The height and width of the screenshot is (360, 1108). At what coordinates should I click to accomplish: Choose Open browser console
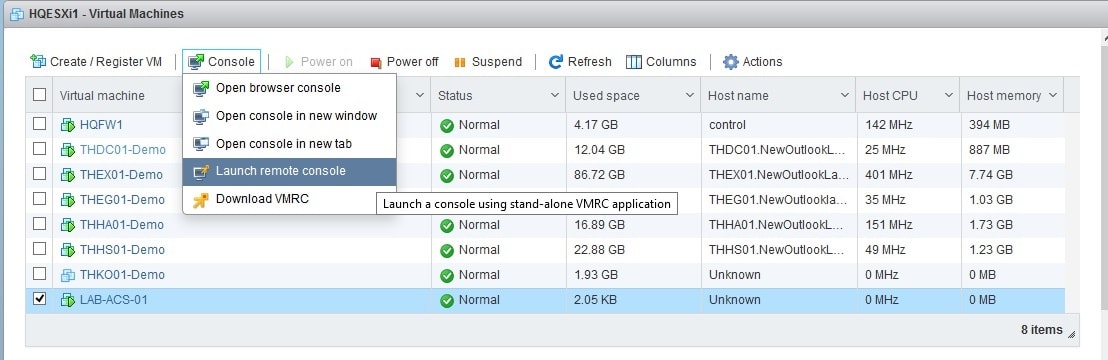click(x=289, y=88)
